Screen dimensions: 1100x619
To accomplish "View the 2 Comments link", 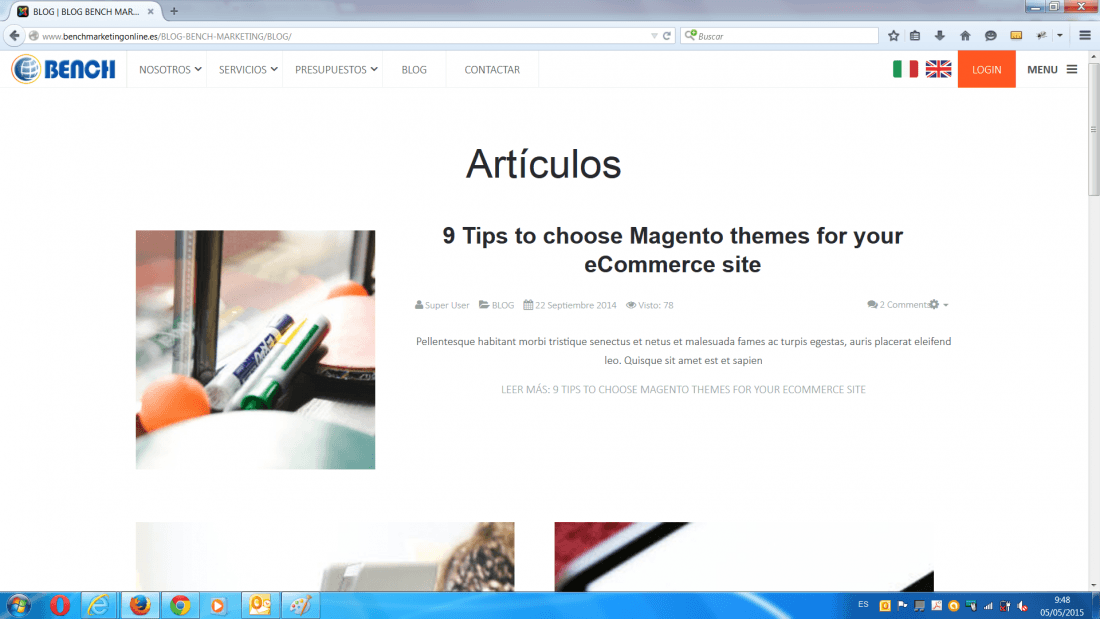I will (x=905, y=305).
